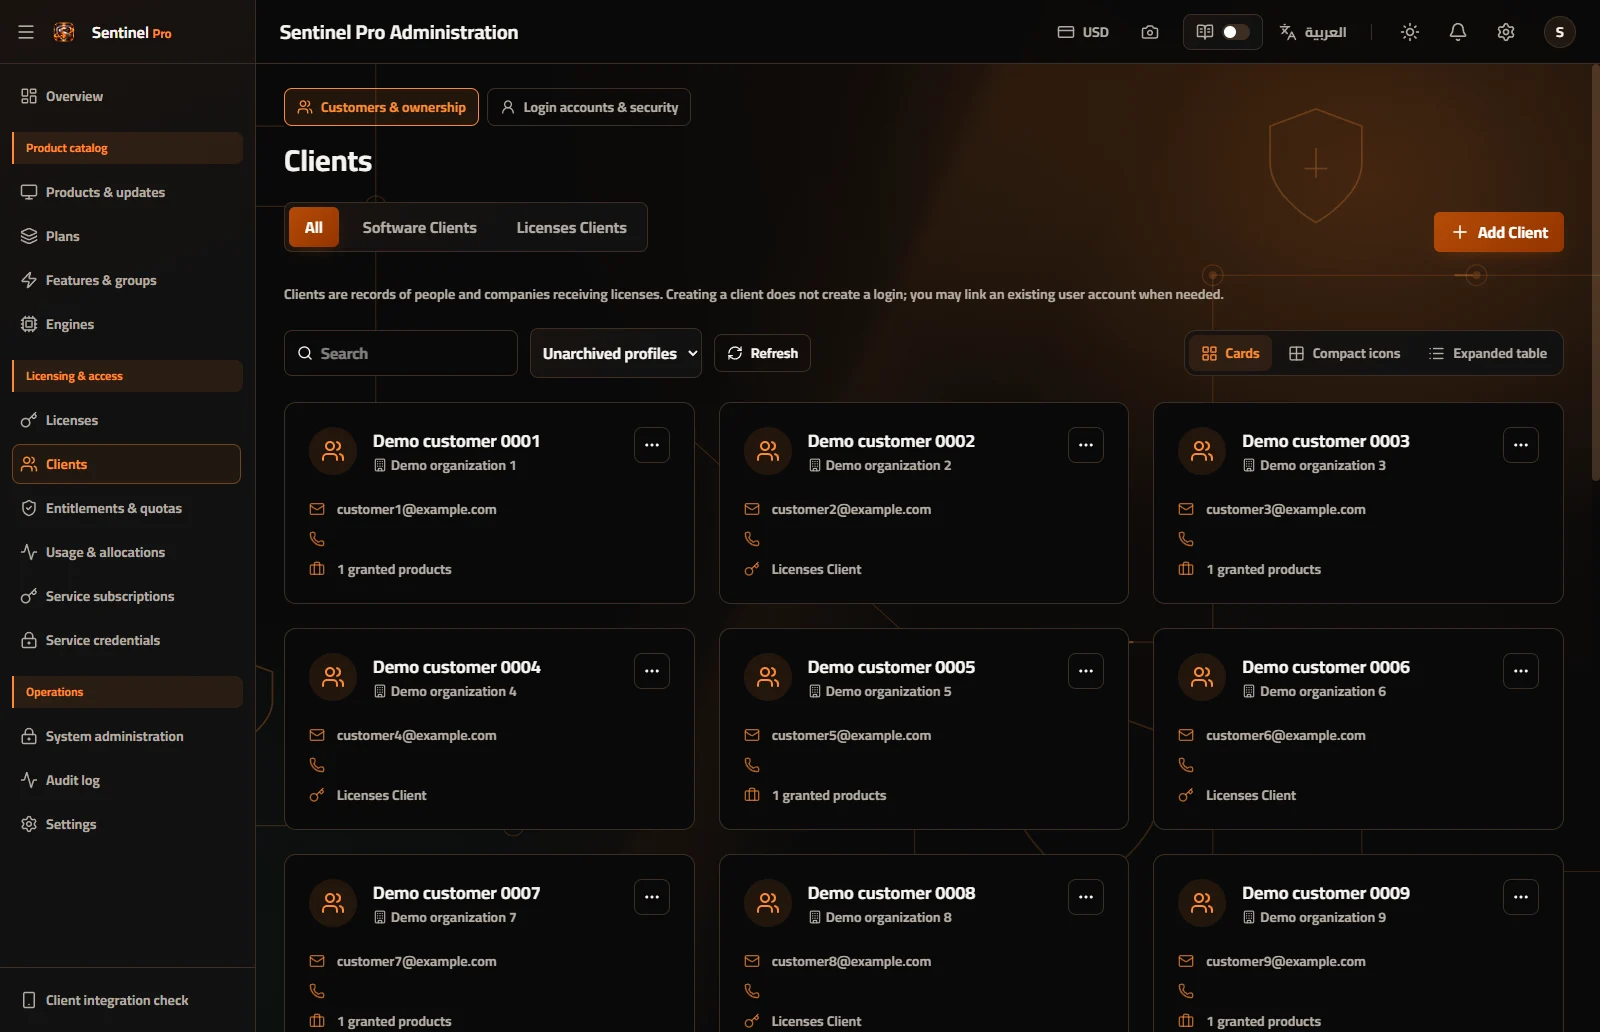Image resolution: width=1600 pixels, height=1032 pixels.
Task: Open the user avatar S
Action: coord(1560,32)
